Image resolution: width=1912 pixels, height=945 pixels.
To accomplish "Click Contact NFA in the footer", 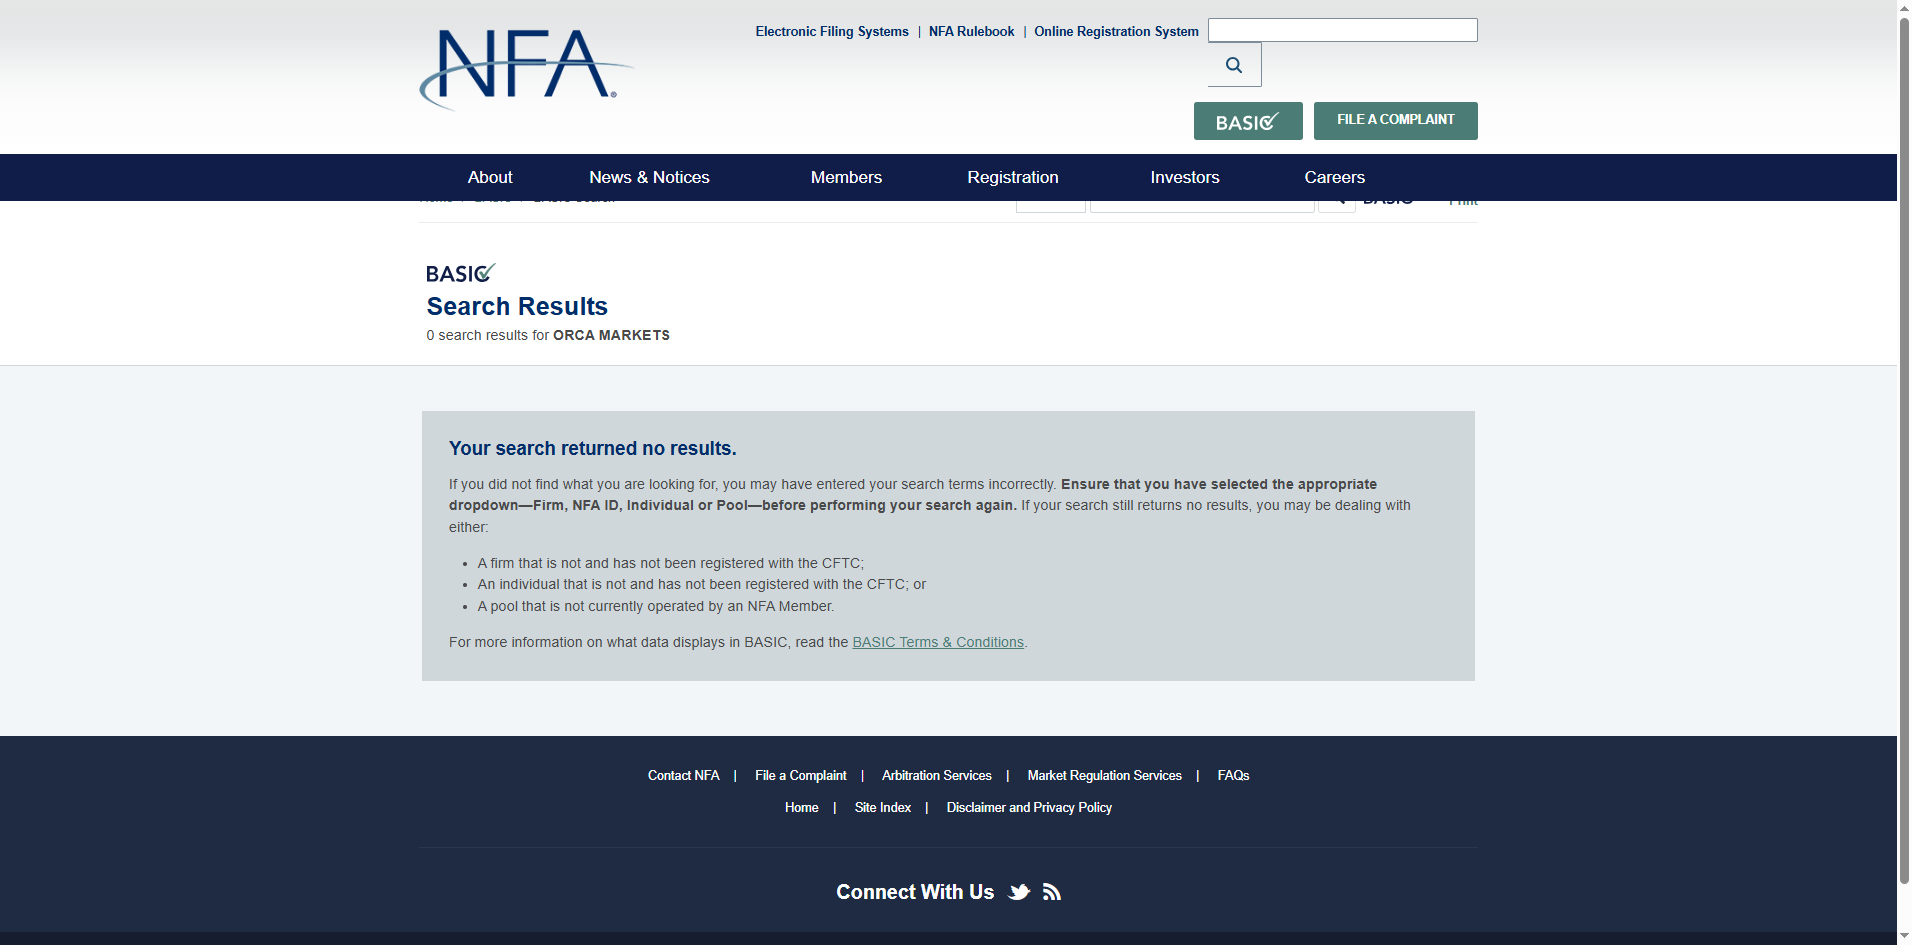I will tap(683, 775).
